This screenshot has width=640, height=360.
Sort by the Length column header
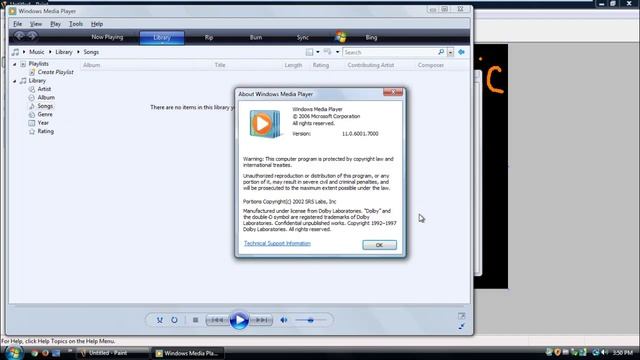pyautogui.click(x=293, y=65)
